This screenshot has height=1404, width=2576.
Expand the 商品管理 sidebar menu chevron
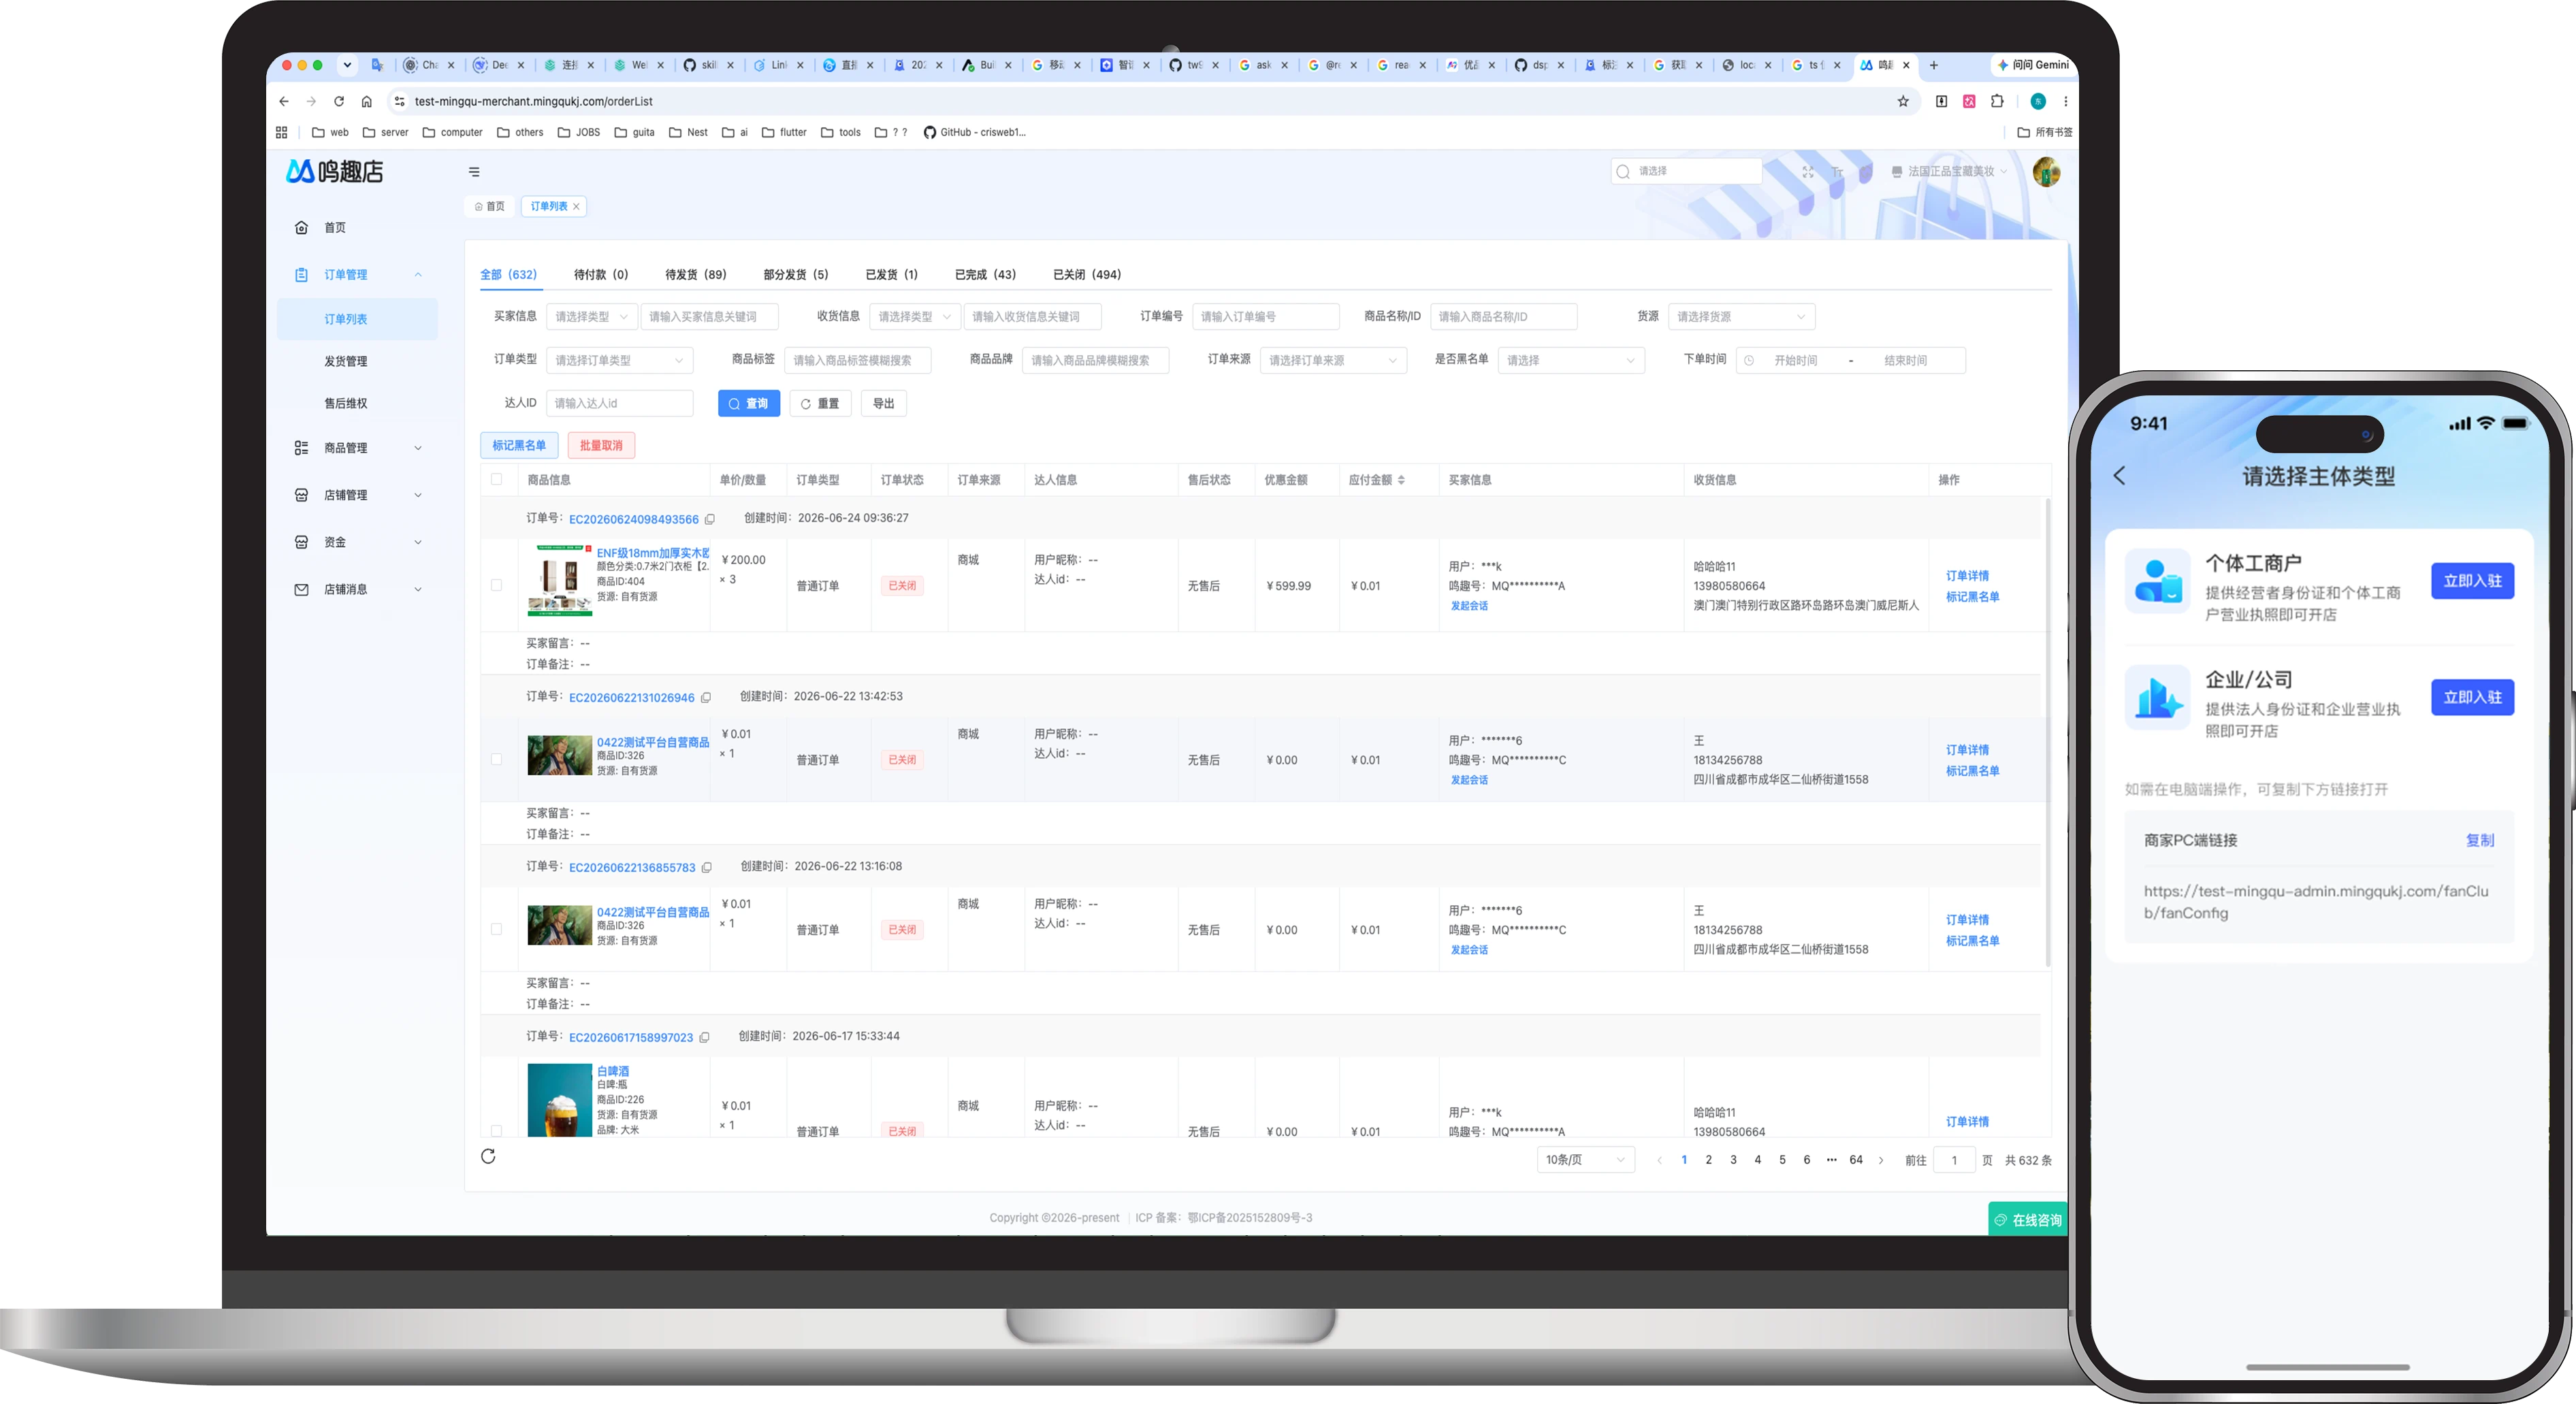pyautogui.click(x=418, y=448)
